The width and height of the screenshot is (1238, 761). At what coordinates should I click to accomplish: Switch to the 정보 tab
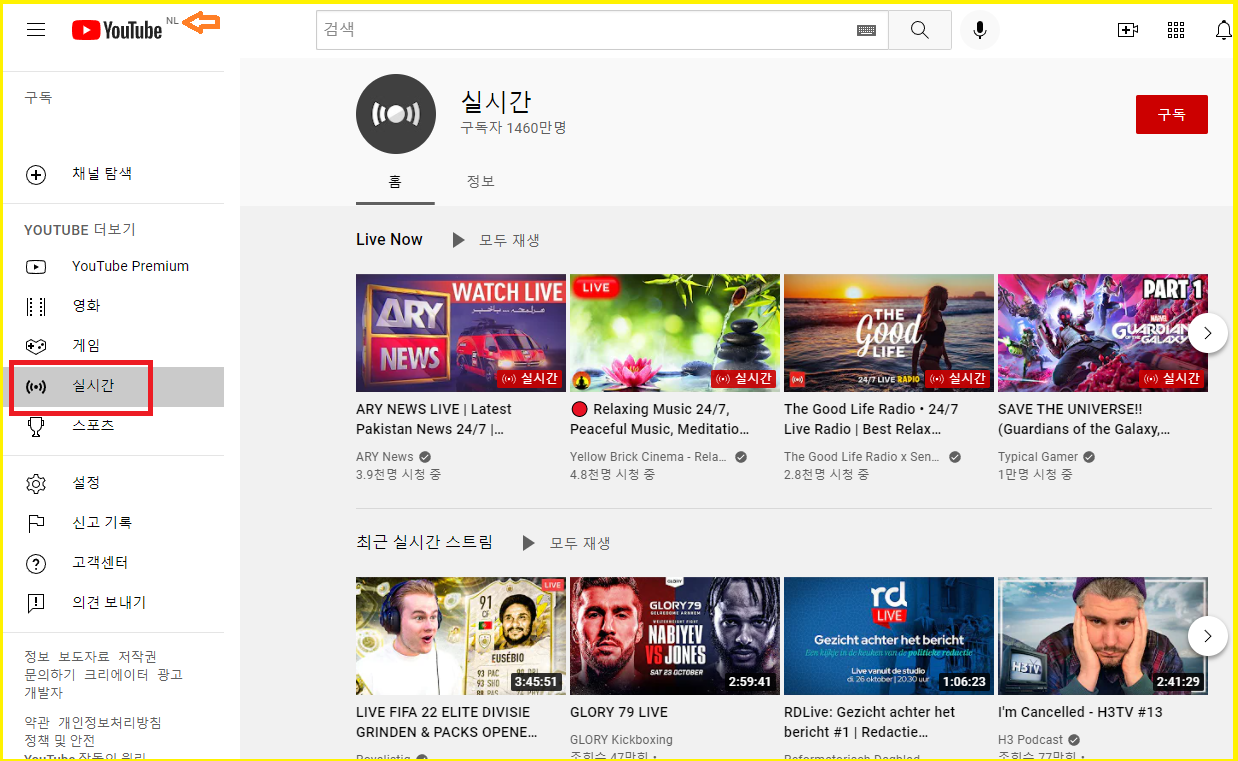[481, 181]
